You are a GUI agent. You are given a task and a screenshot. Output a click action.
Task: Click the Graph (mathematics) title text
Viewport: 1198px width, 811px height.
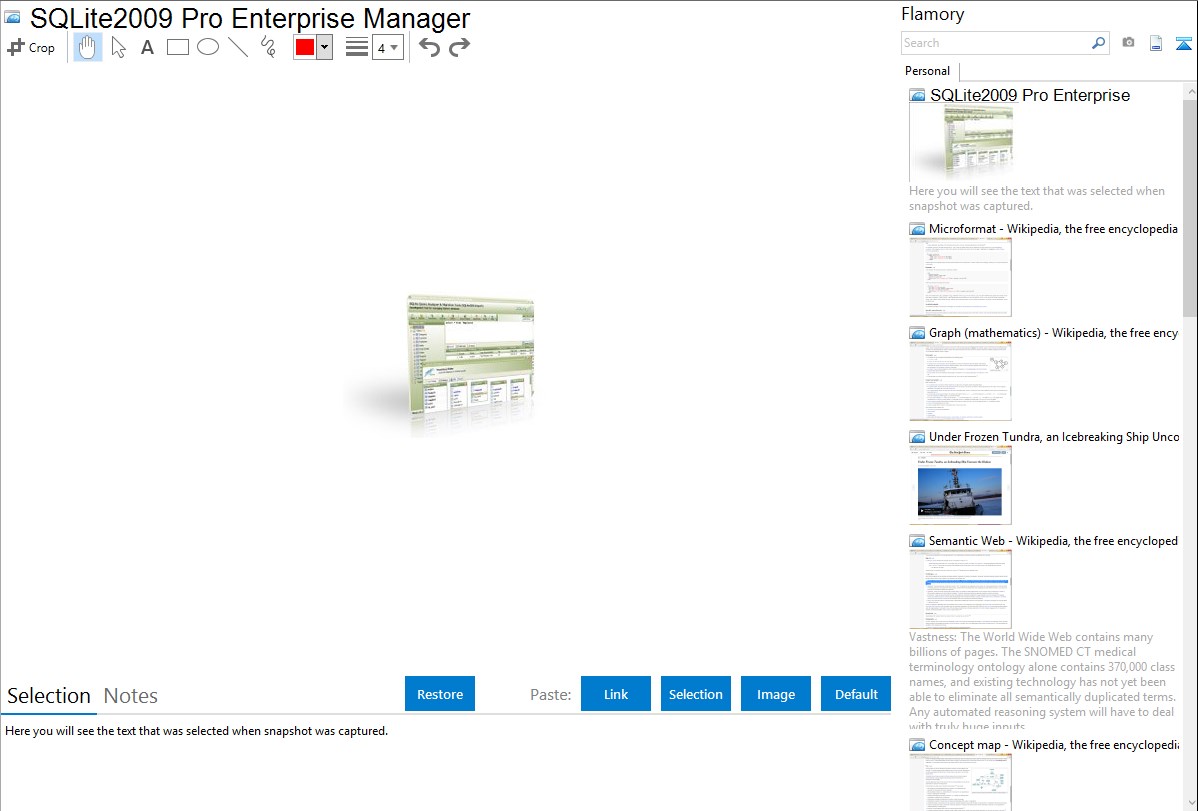point(1054,333)
